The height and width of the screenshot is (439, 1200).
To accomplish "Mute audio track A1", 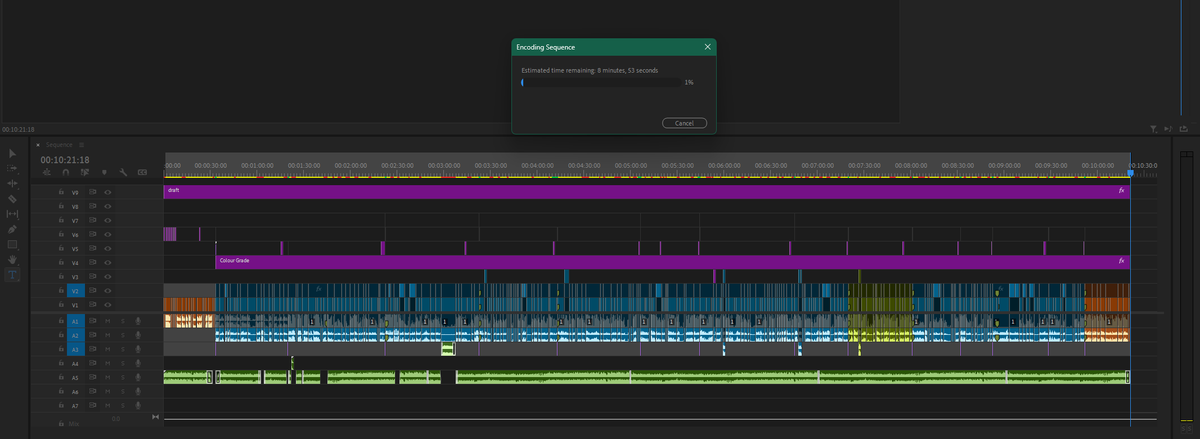I will coord(107,322).
